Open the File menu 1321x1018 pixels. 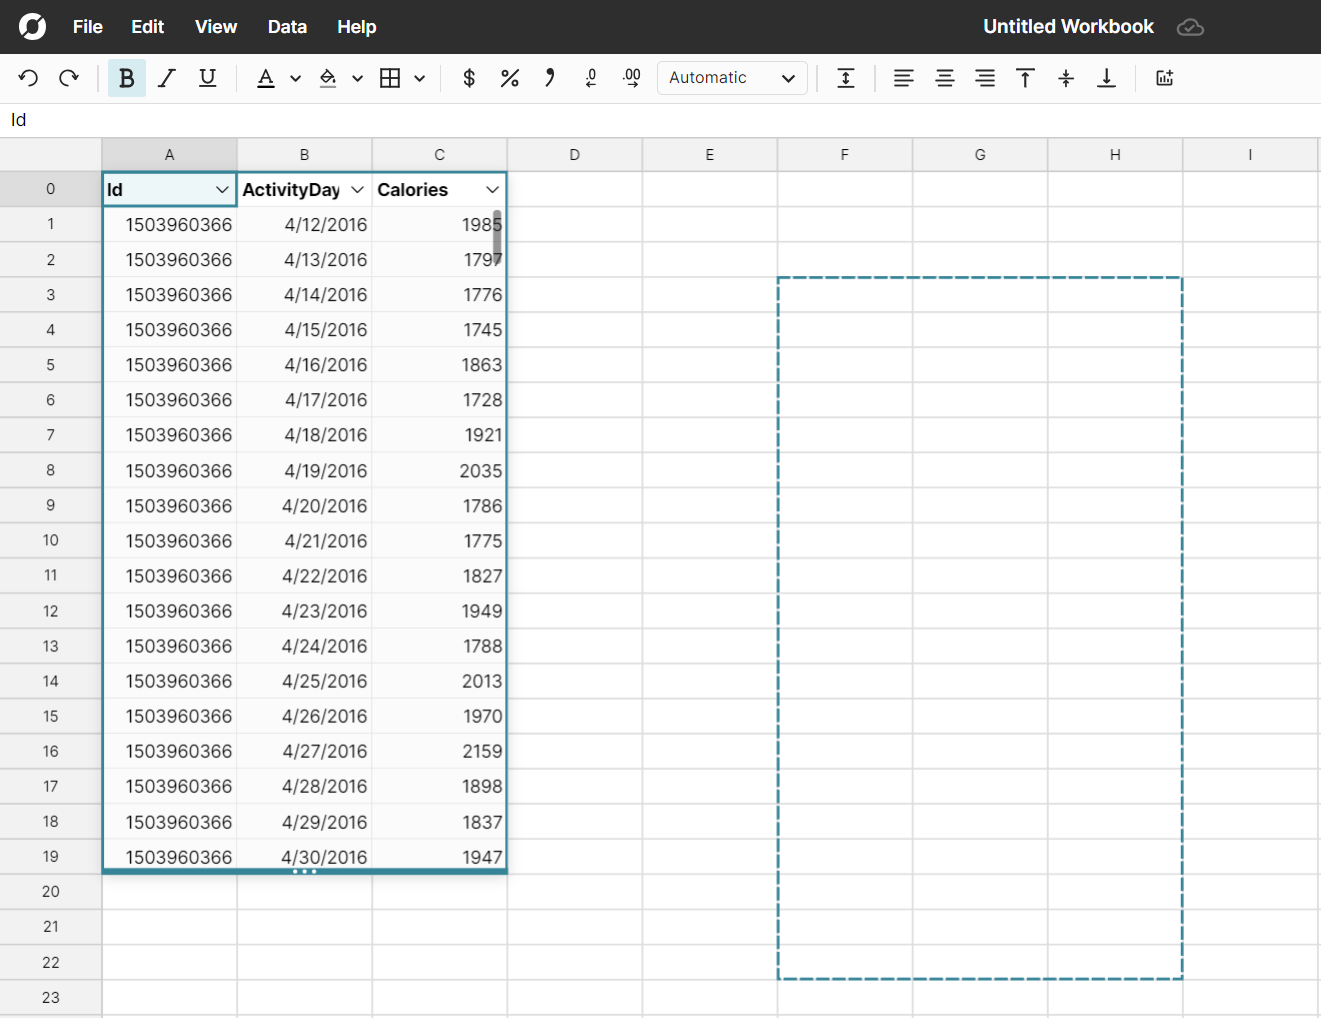tap(88, 27)
